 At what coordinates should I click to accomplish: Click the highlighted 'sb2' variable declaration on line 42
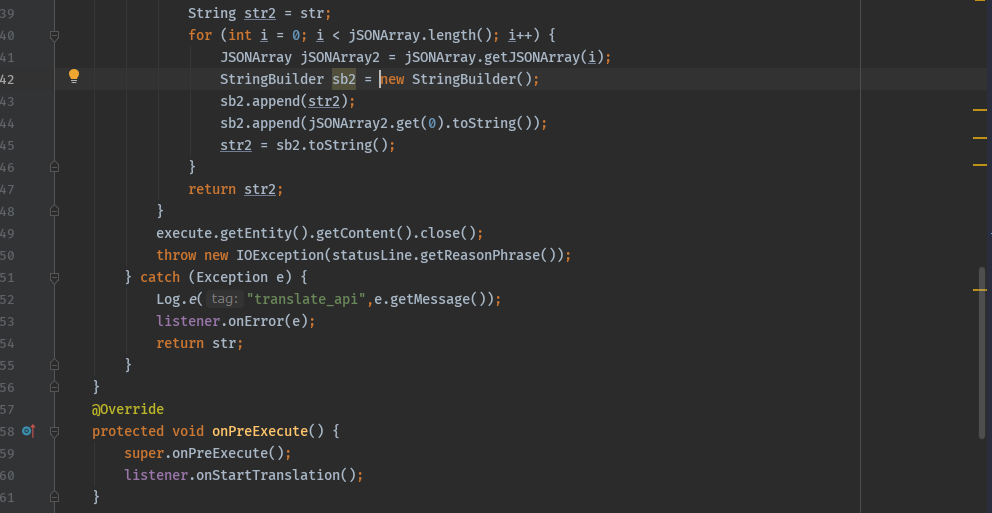[x=344, y=80]
